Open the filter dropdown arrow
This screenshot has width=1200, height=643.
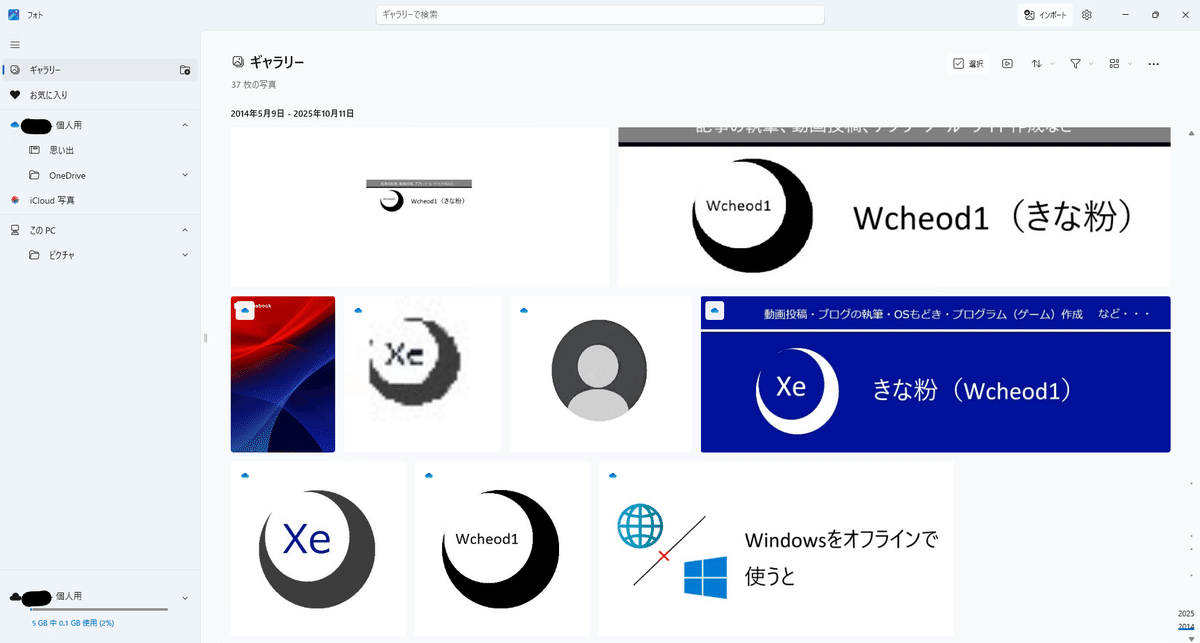[1090, 63]
